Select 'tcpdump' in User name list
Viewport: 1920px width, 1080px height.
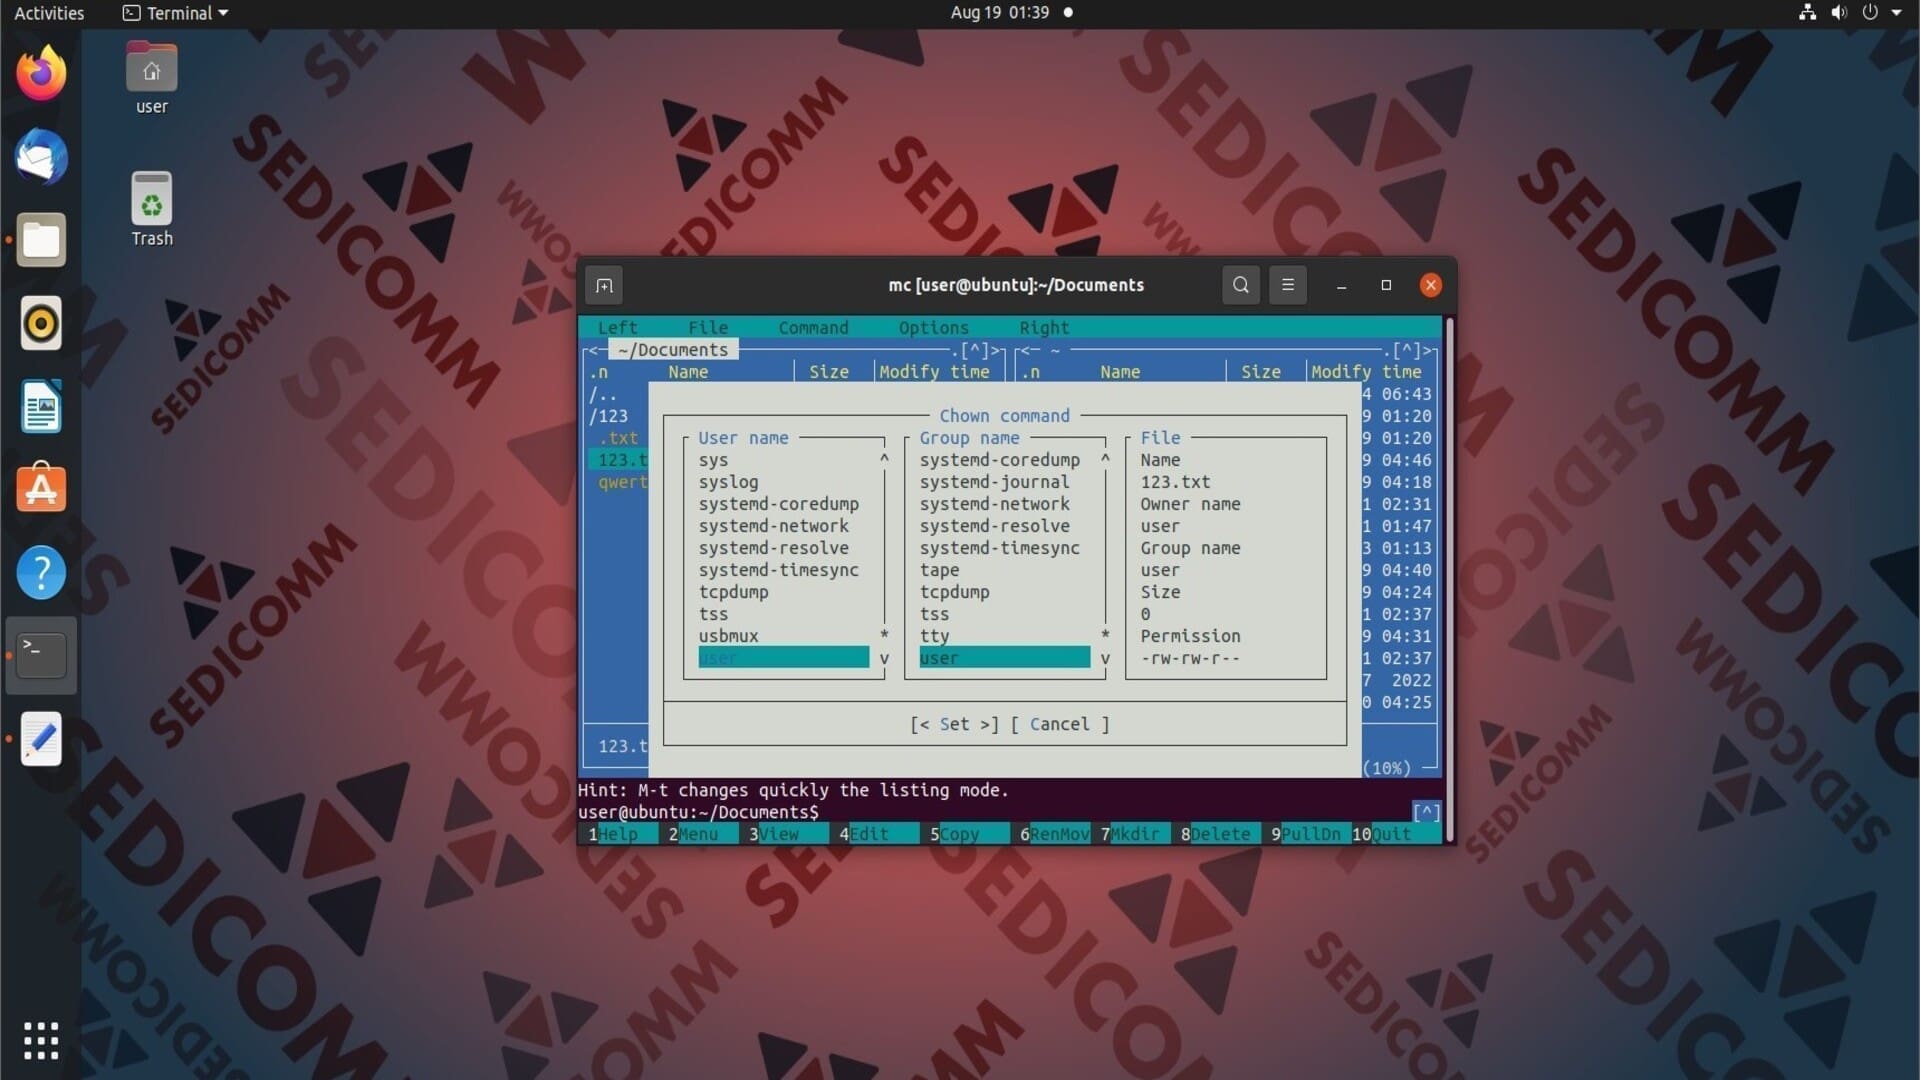733,592
